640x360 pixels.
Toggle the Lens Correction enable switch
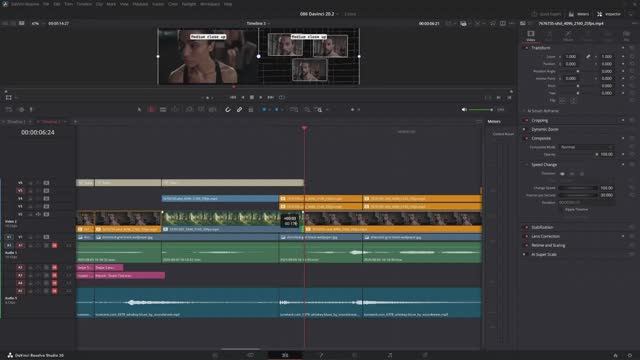(526, 236)
